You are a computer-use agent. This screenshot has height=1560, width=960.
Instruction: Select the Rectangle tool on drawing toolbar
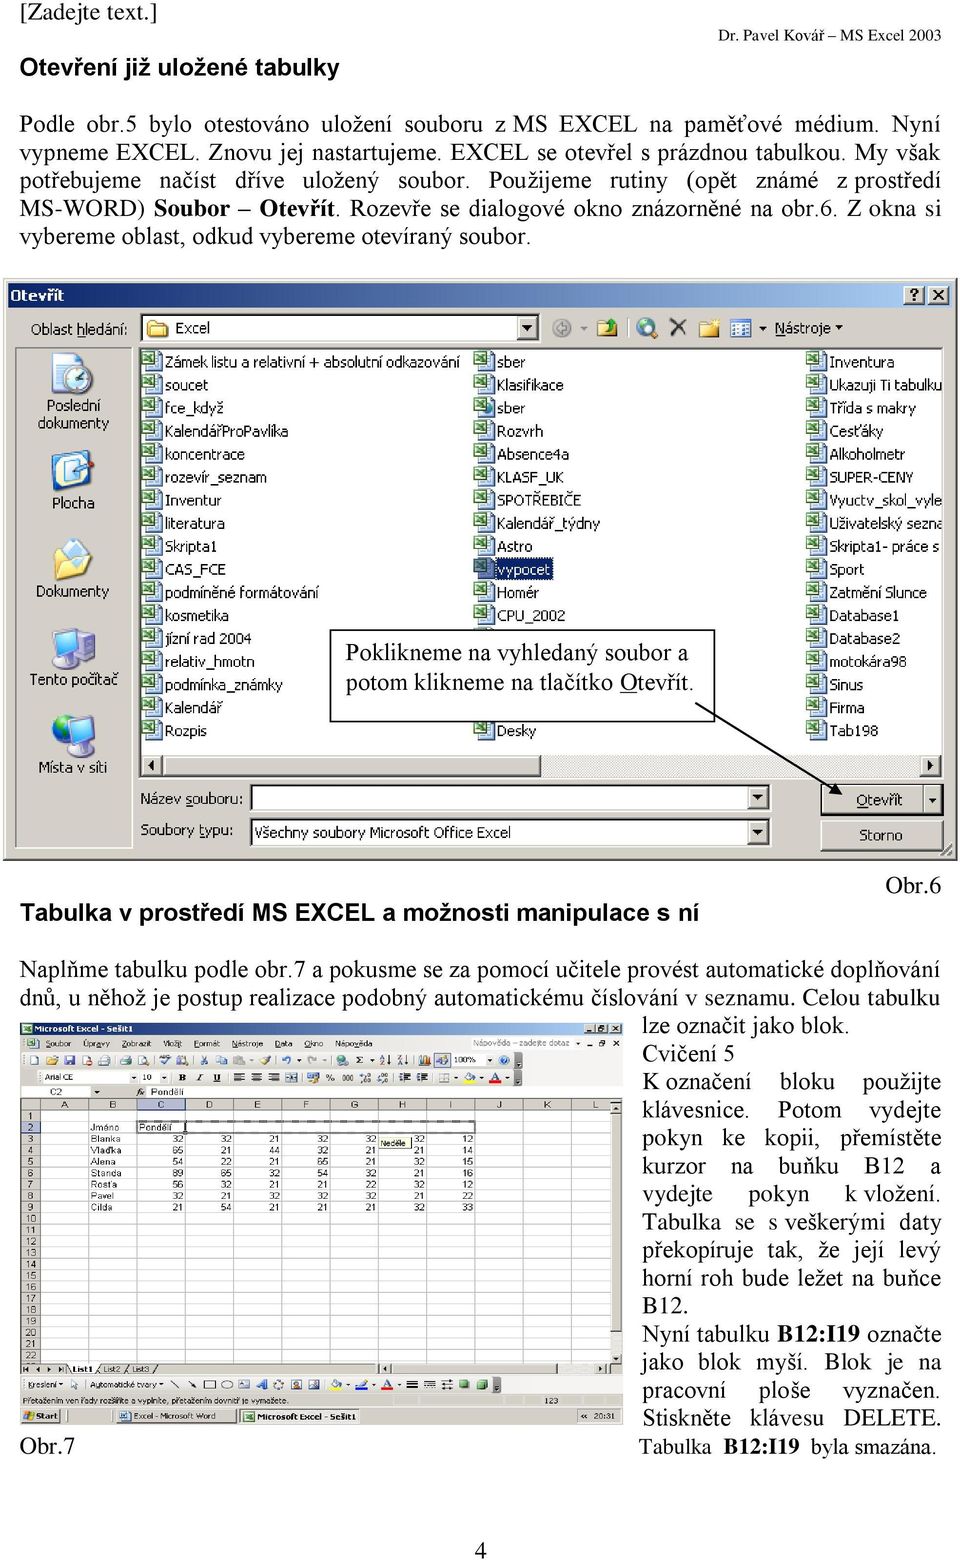tap(209, 1385)
